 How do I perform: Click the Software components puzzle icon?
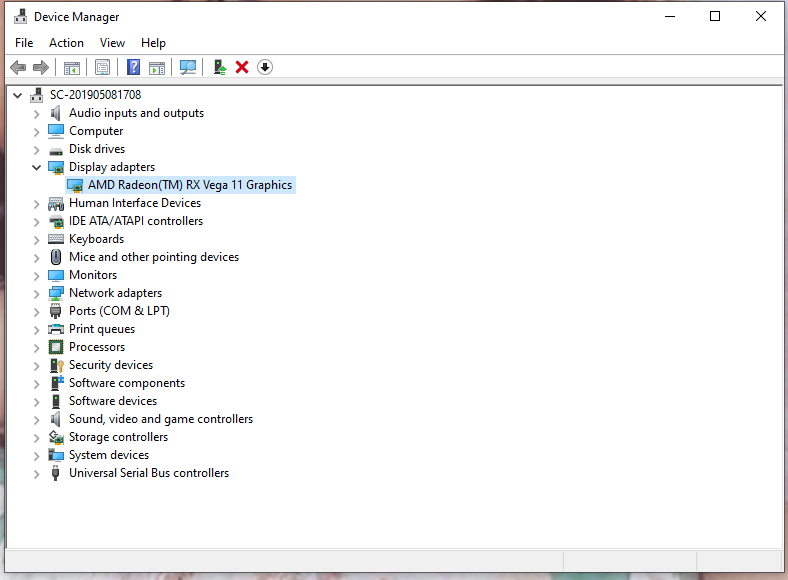coord(57,383)
